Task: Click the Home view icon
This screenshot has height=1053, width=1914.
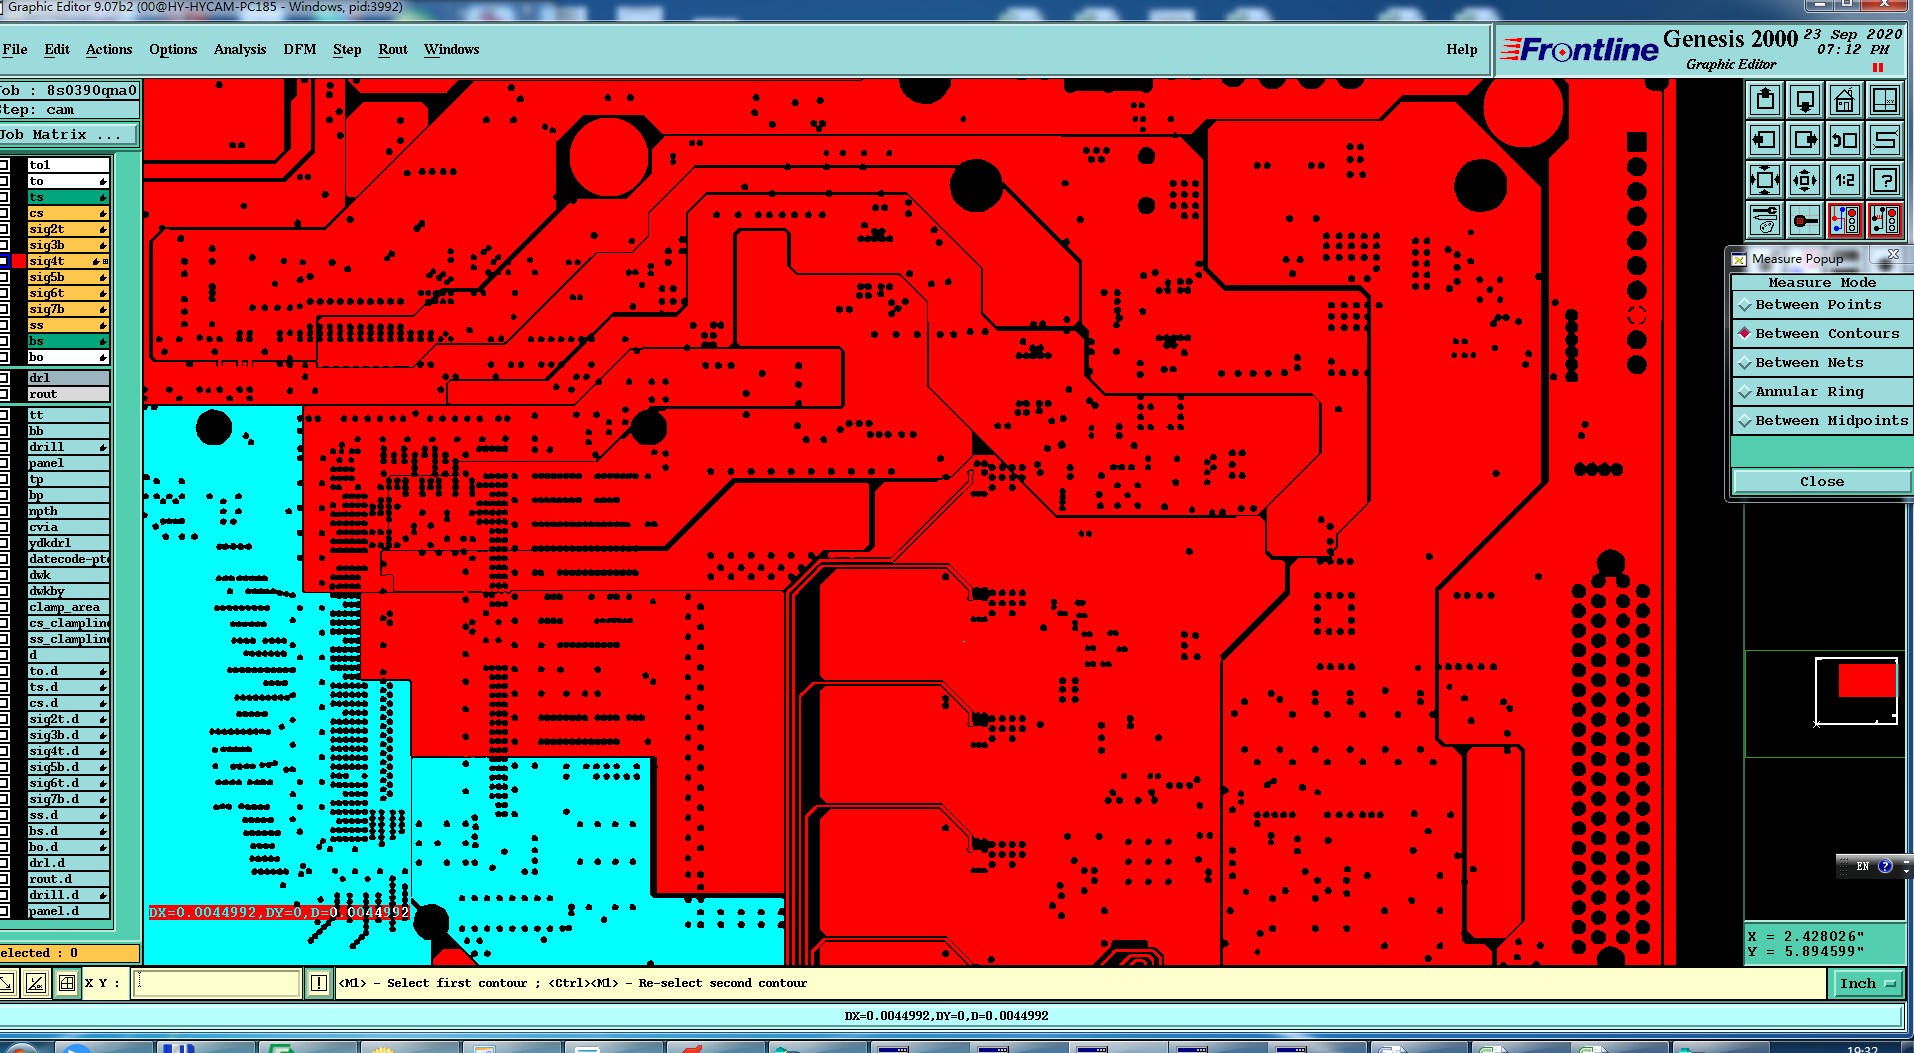Action: [1844, 100]
